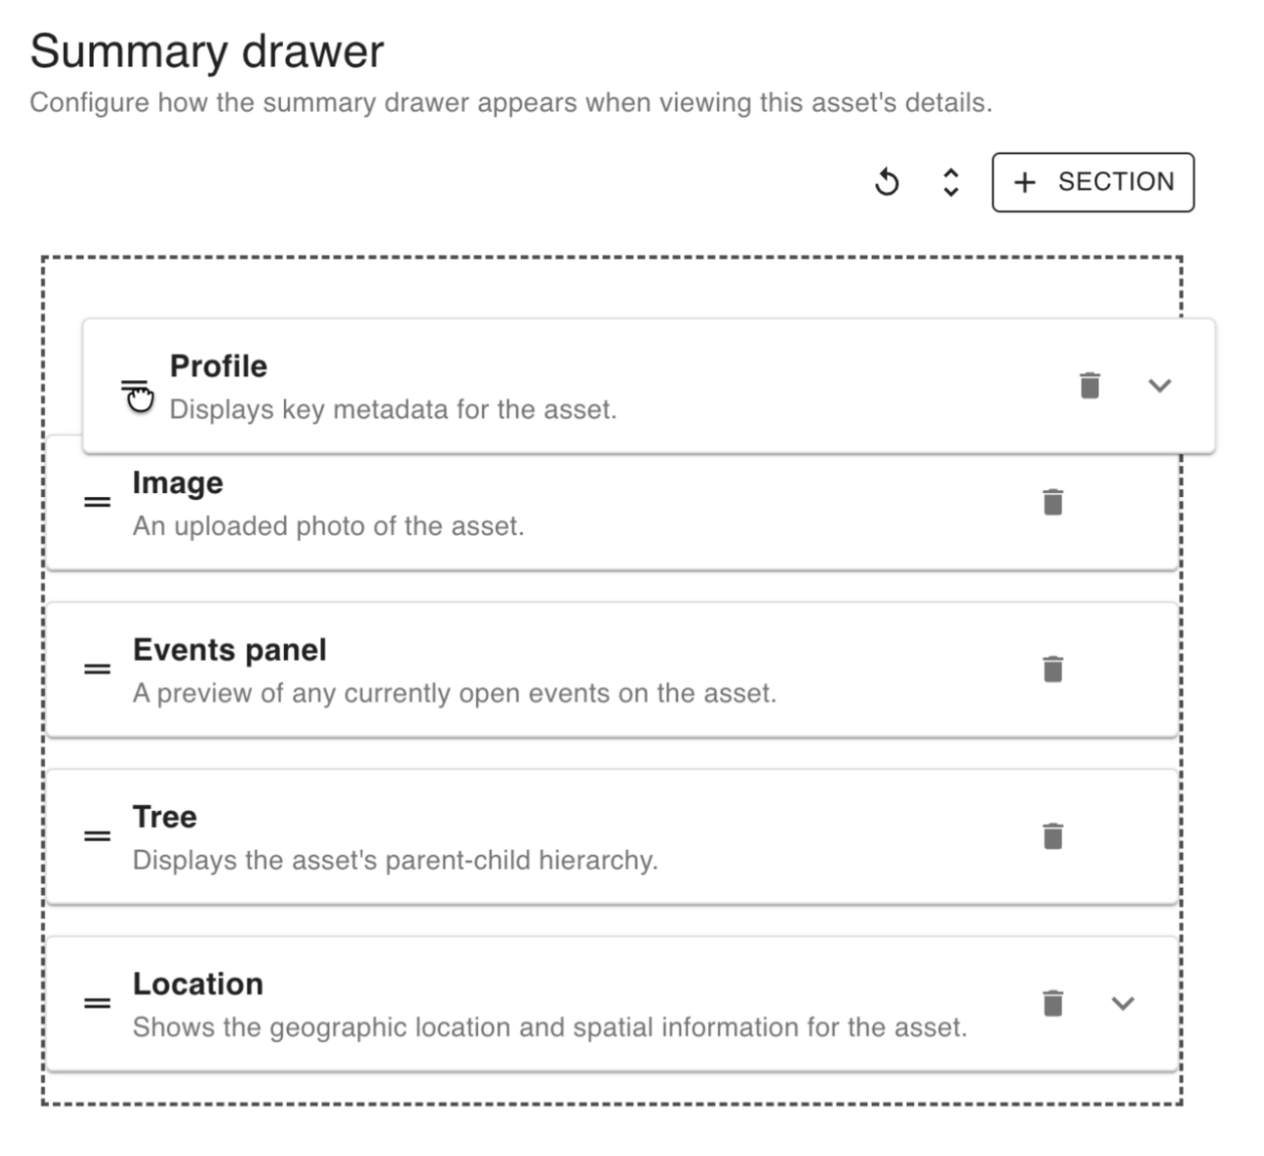1264x1156 pixels.
Task: Delete the Events panel section
Action: [1053, 669]
